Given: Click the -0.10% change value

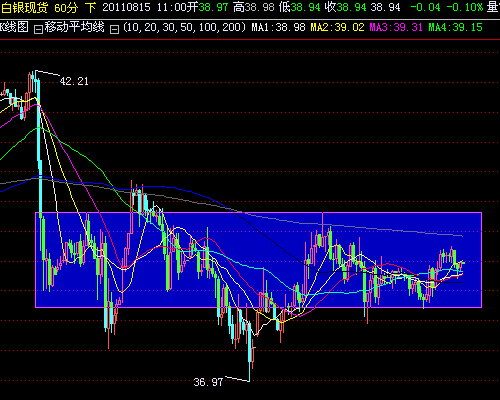Looking at the screenshot, I should [464, 7].
